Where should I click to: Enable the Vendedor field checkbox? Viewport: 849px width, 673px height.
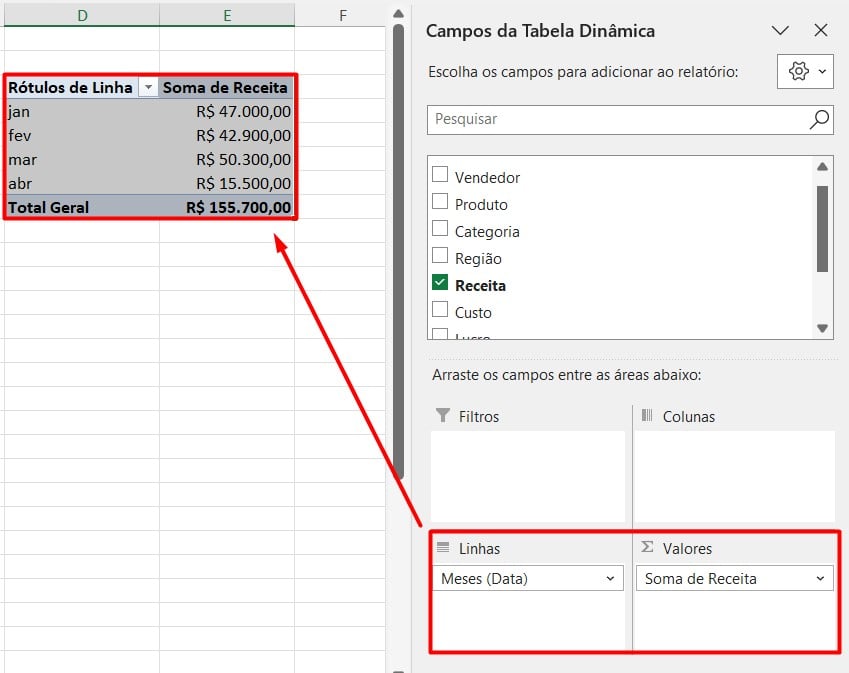coord(440,176)
